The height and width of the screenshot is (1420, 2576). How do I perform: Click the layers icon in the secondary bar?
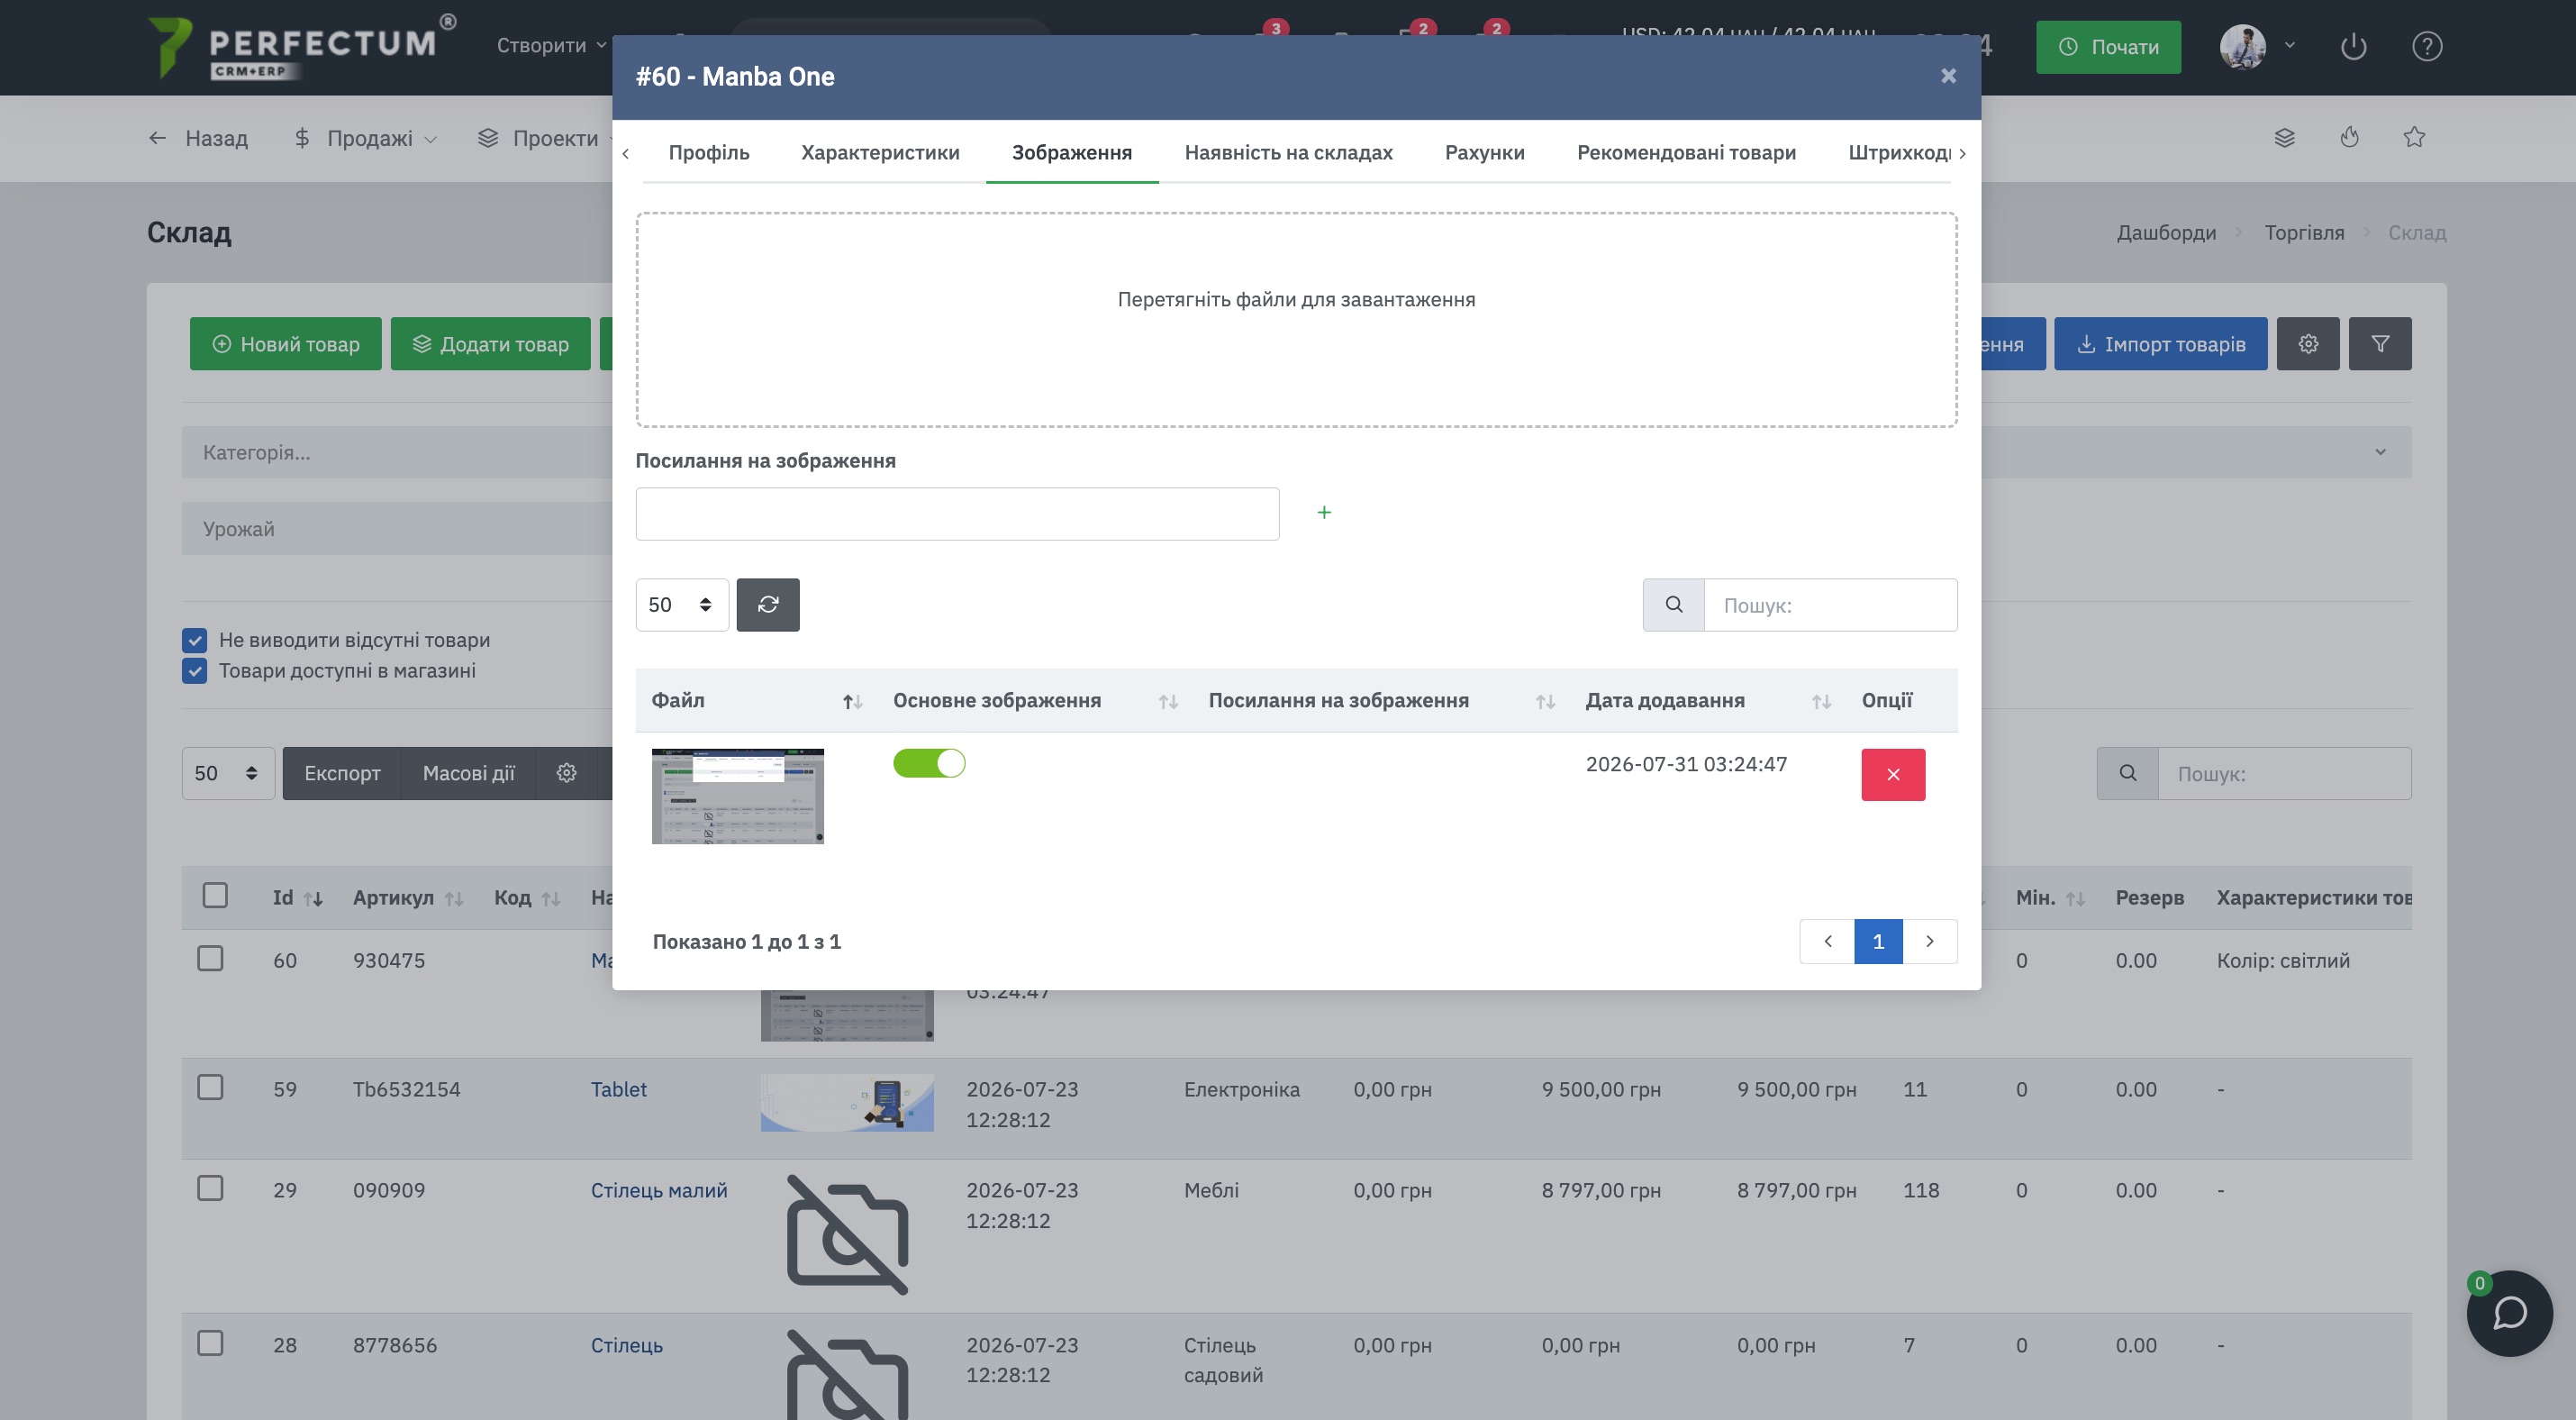click(x=2284, y=137)
